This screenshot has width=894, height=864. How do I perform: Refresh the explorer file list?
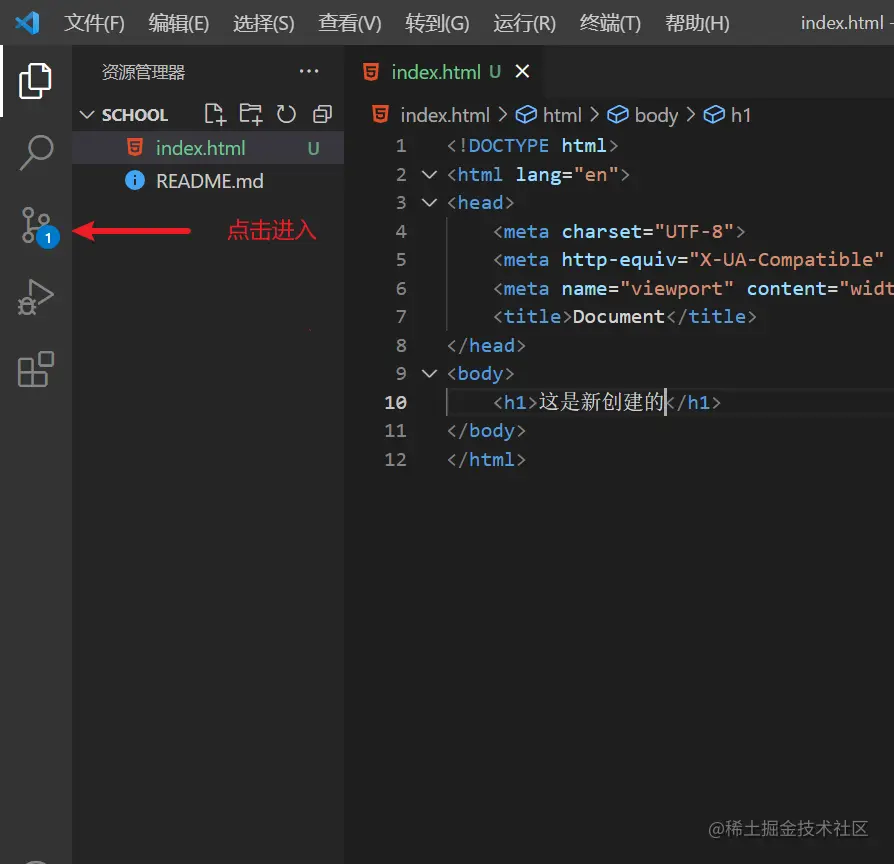[x=287, y=114]
